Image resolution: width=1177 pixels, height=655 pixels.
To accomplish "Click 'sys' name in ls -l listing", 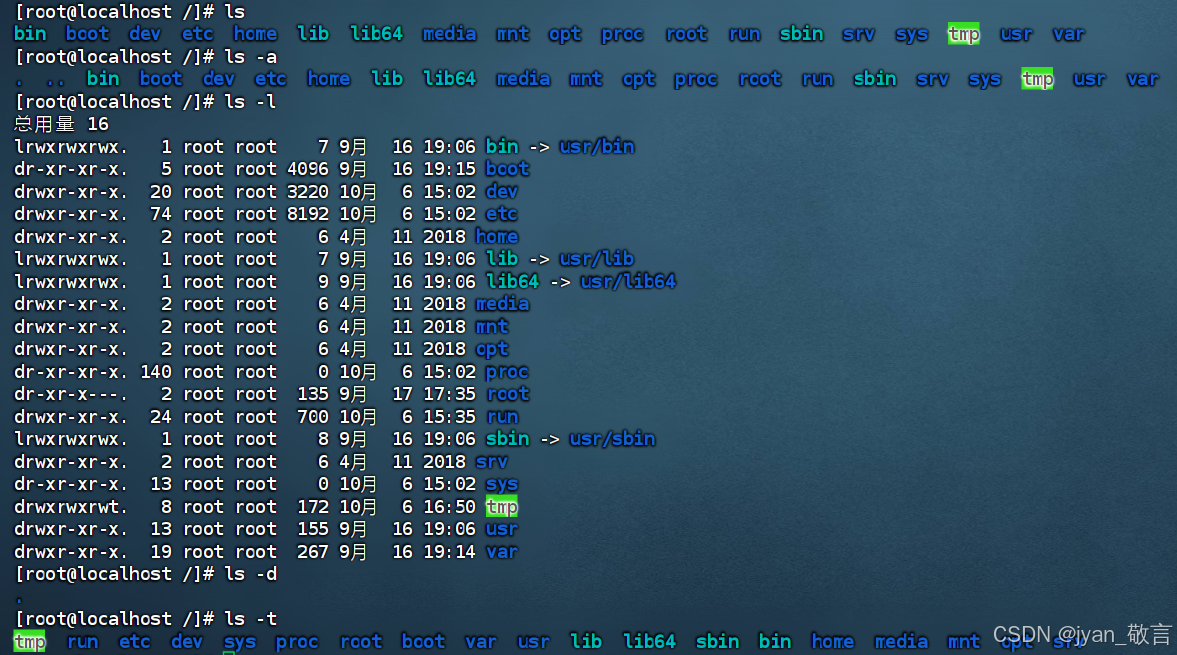I will 501,485.
